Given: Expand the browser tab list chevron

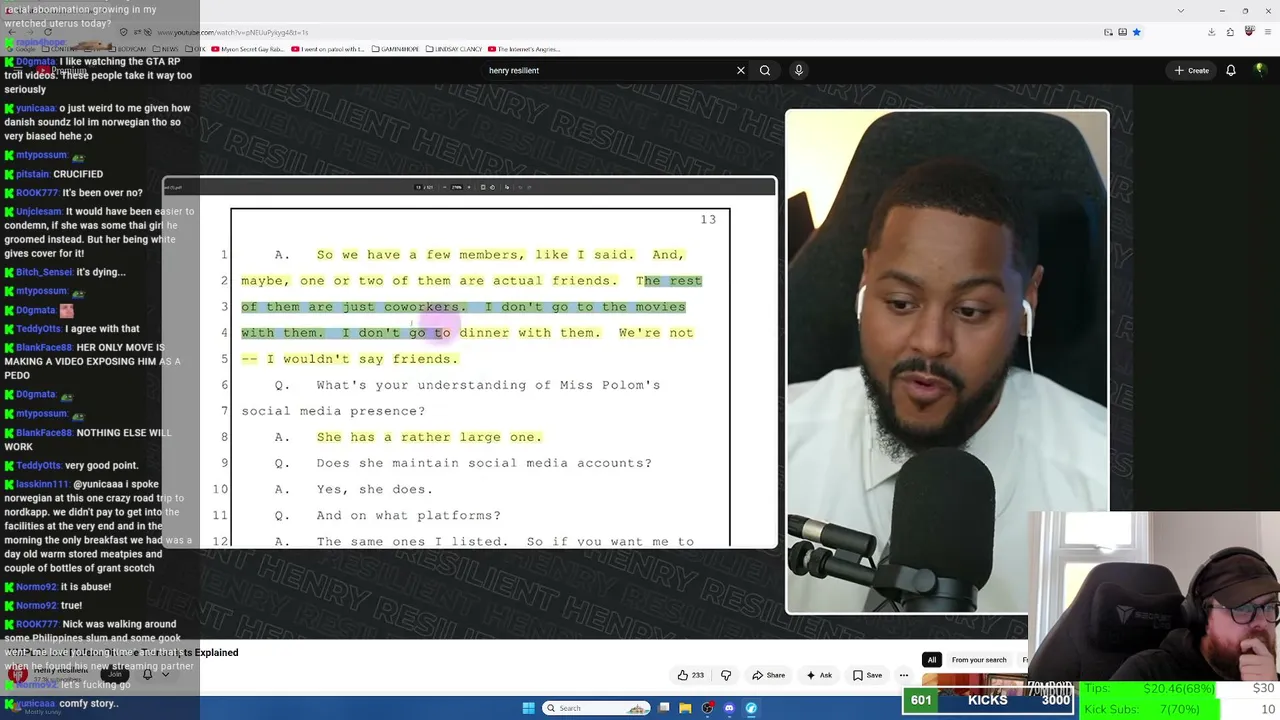Looking at the screenshot, I should coord(1181,10).
